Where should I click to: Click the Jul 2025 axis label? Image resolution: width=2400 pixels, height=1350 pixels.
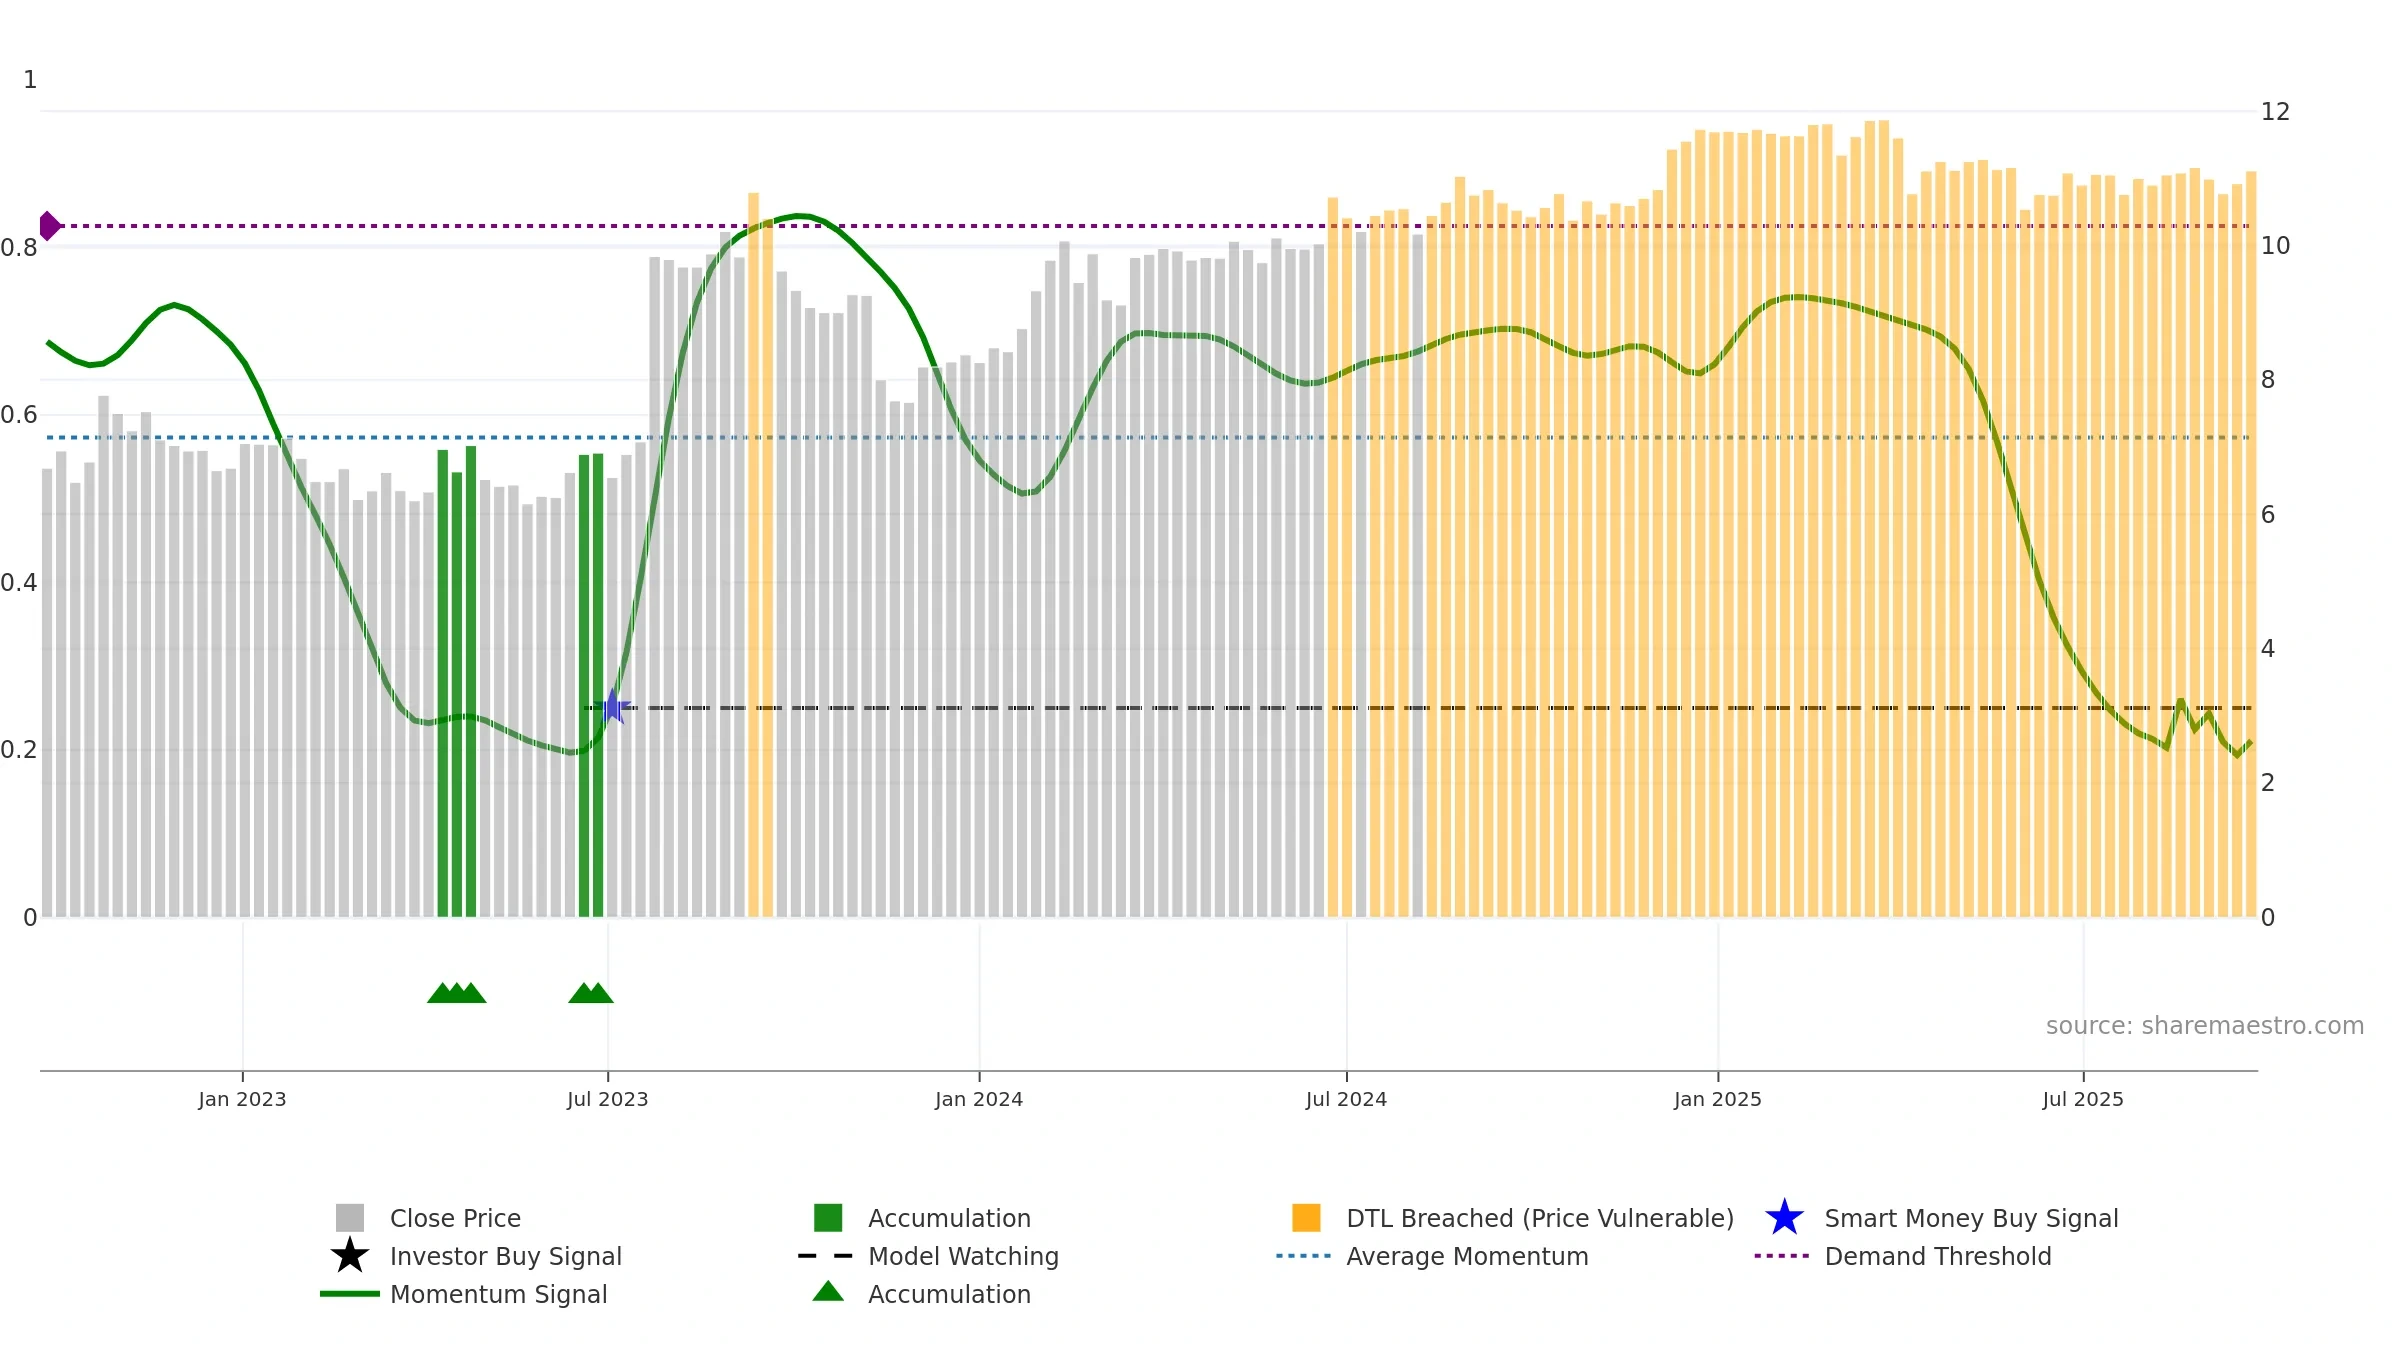click(2083, 1099)
